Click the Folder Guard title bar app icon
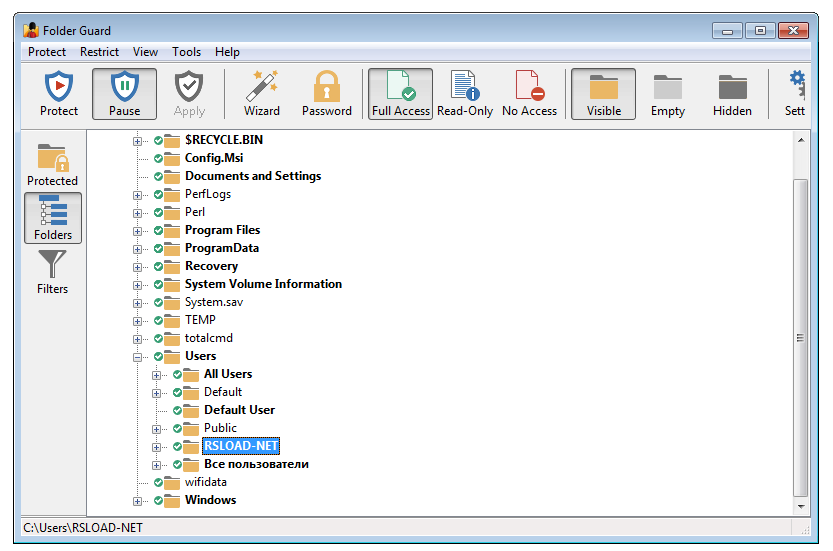The height and width of the screenshot is (551, 833). pyautogui.click(x=31, y=30)
